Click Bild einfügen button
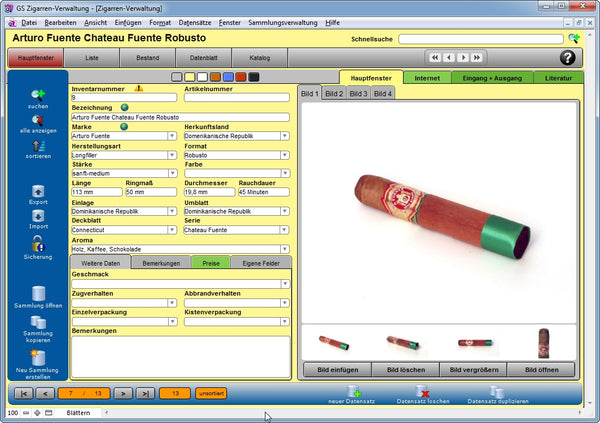The image size is (600, 423). pos(338,370)
